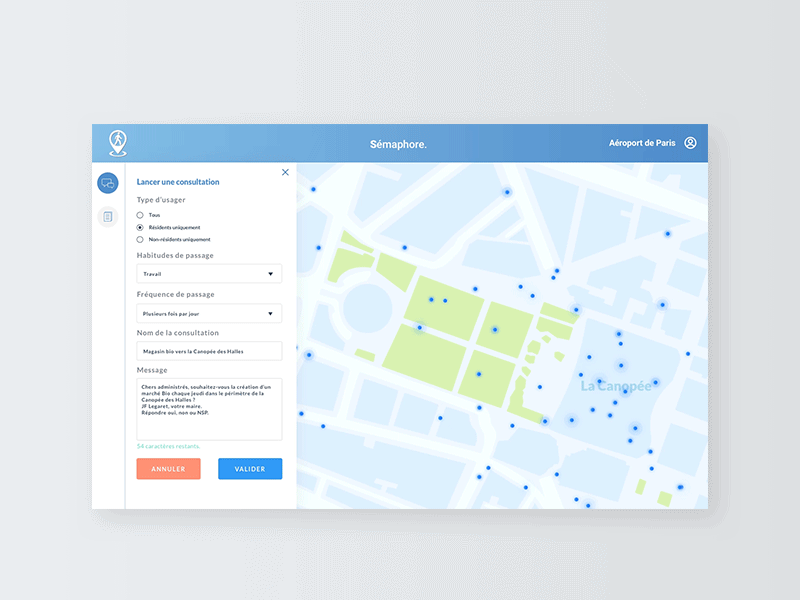Click the Annuler button
The width and height of the screenshot is (800, 600).
pyautogui.click(x=168, y=469)
